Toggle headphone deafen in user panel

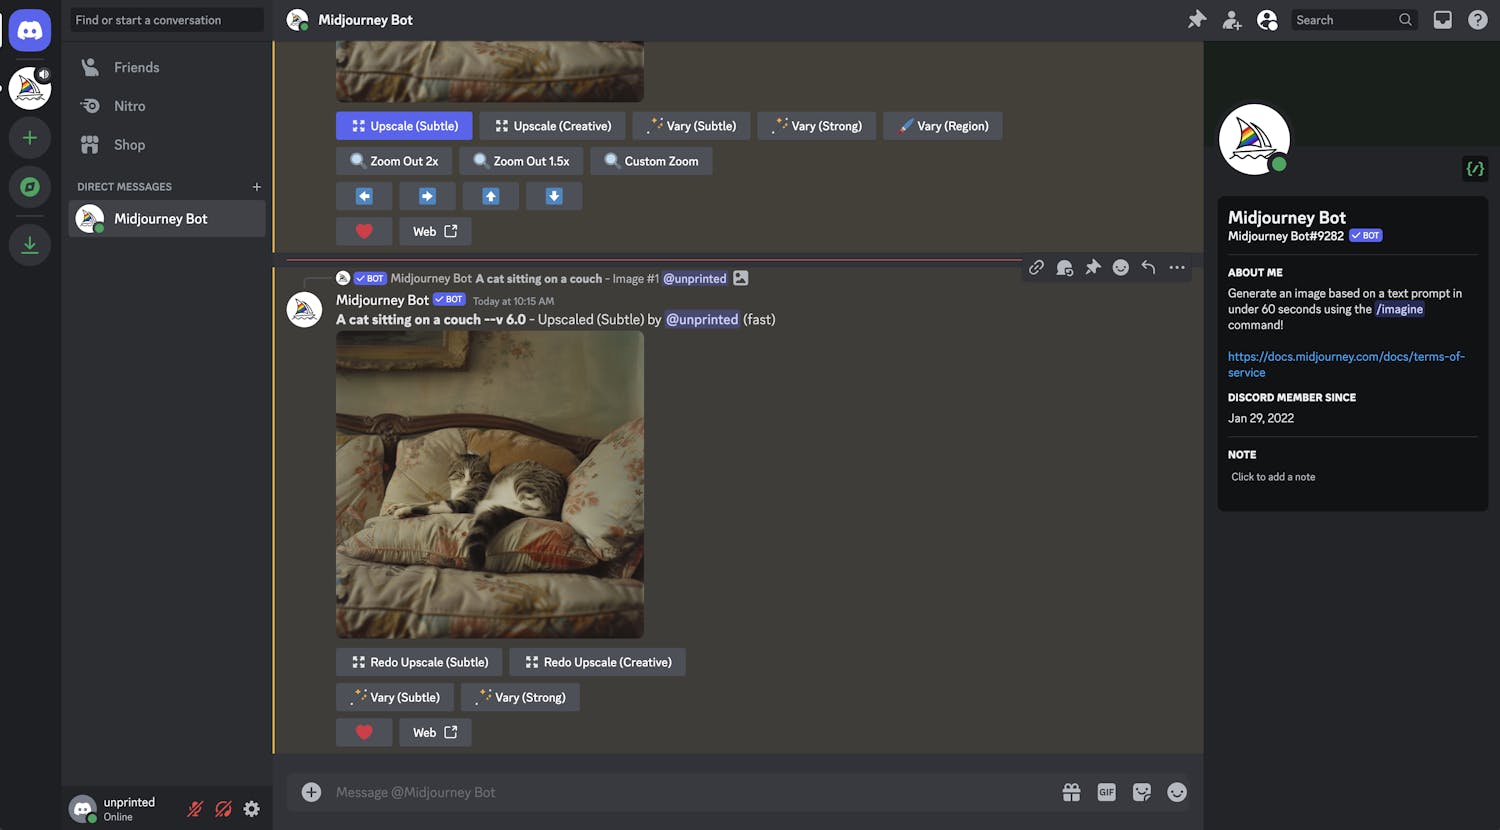224,809
